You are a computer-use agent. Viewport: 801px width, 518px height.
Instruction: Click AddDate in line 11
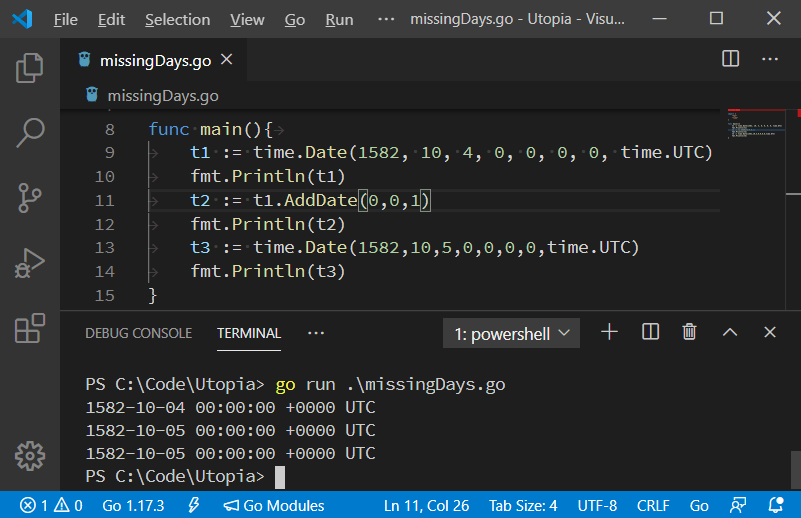tap(320, 200)
